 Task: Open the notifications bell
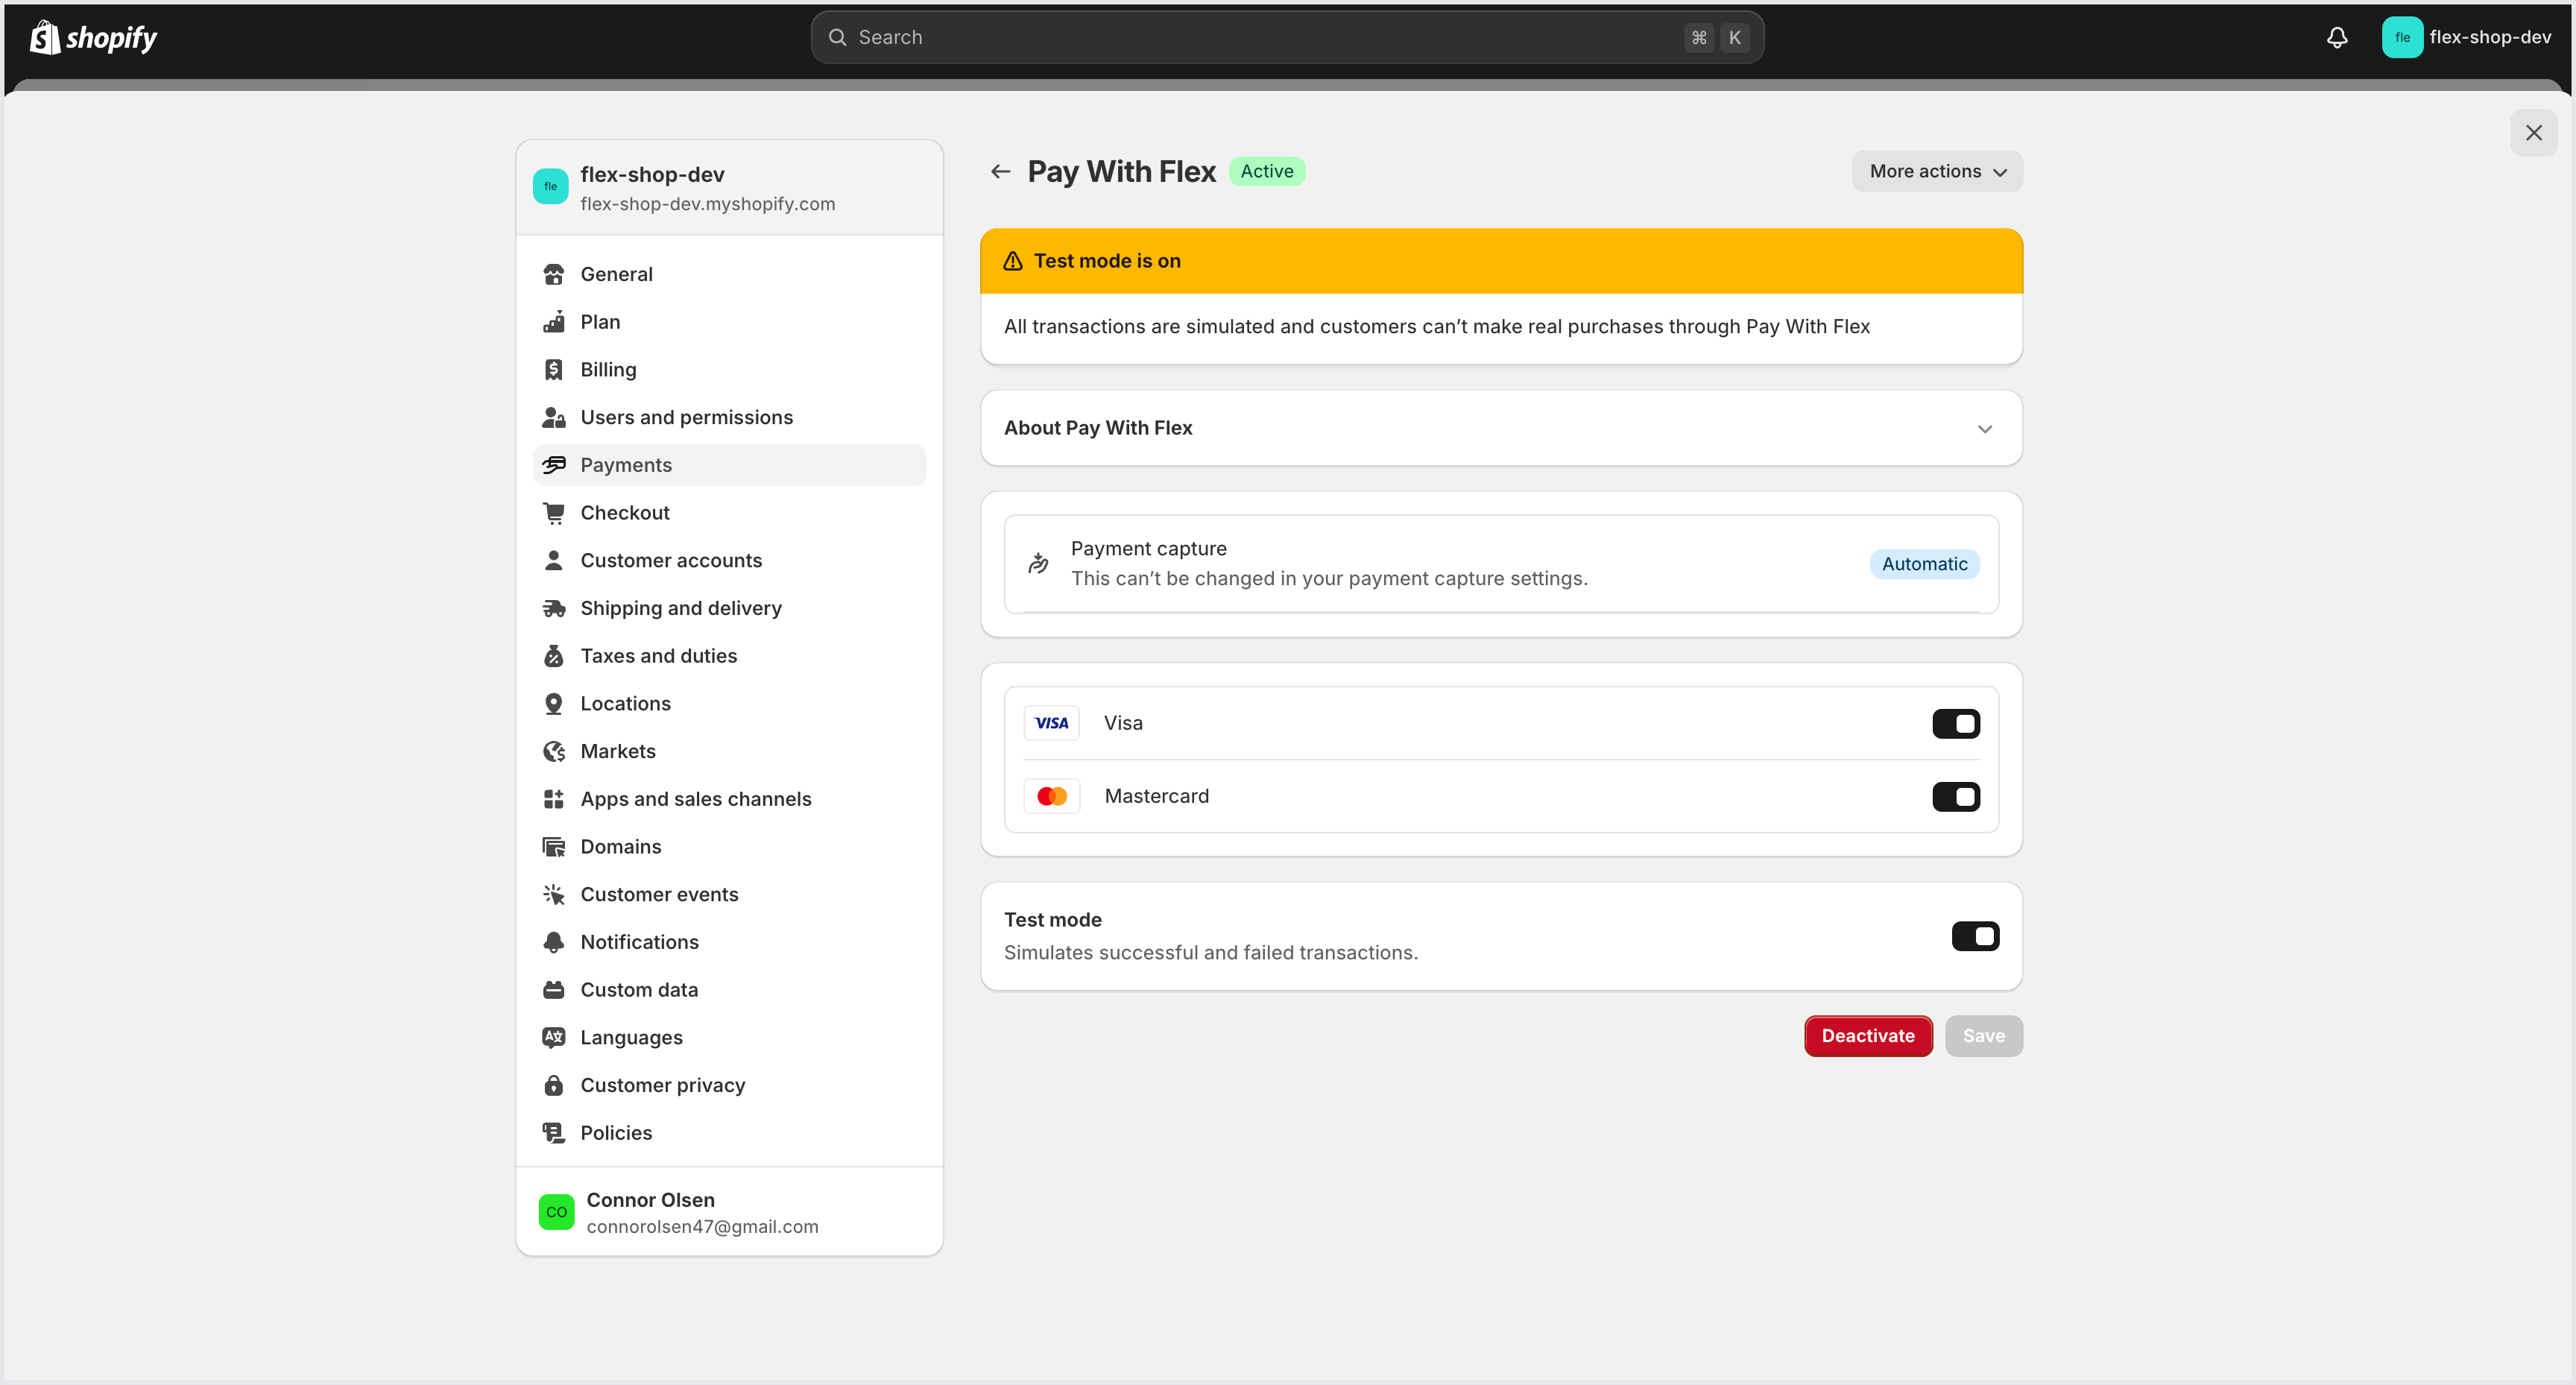[x=2337, y=38]
